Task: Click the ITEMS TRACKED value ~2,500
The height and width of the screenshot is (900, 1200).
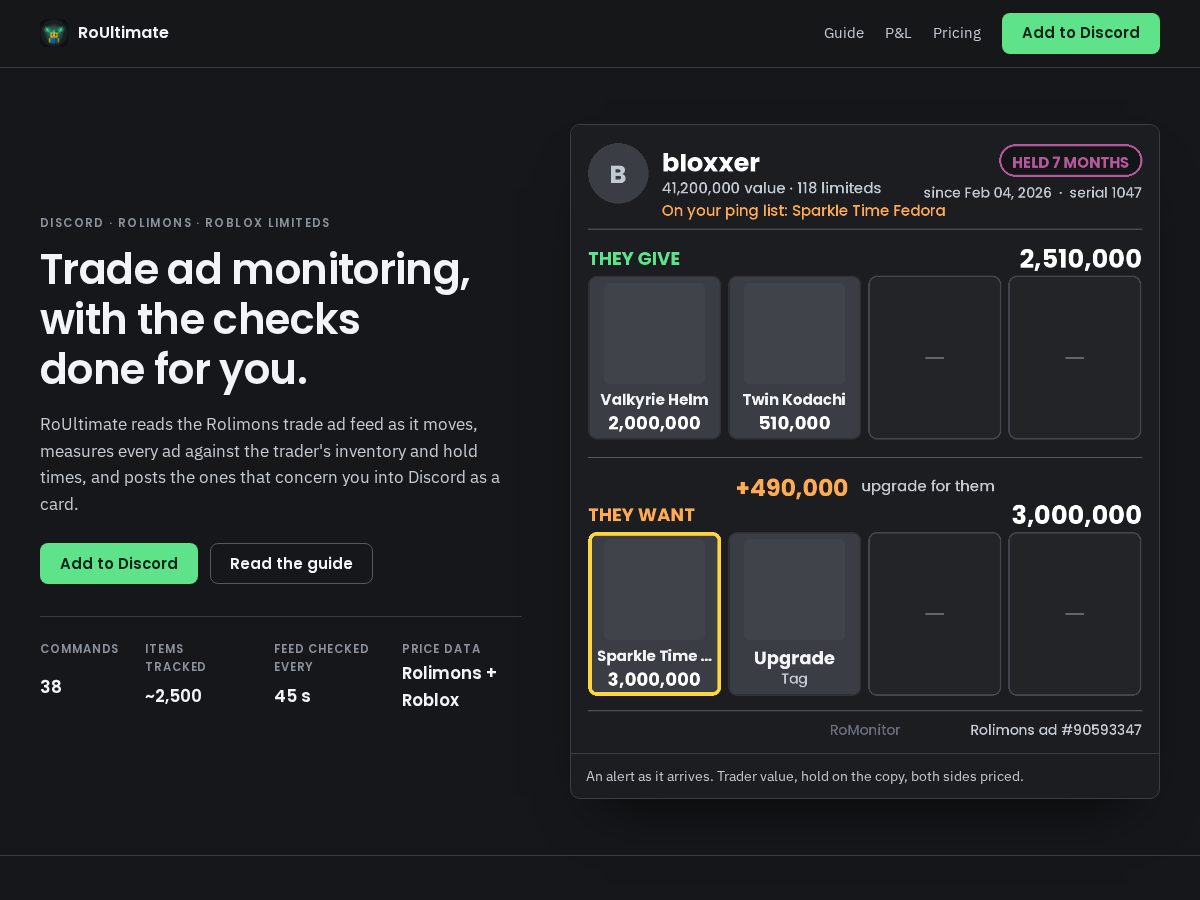Action: point(173,696)
